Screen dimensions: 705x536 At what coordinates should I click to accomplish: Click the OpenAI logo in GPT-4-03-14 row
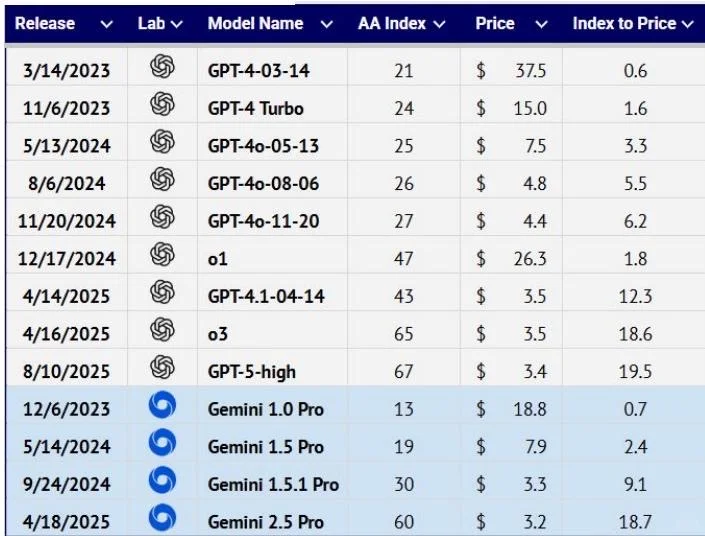coord(162,66)
